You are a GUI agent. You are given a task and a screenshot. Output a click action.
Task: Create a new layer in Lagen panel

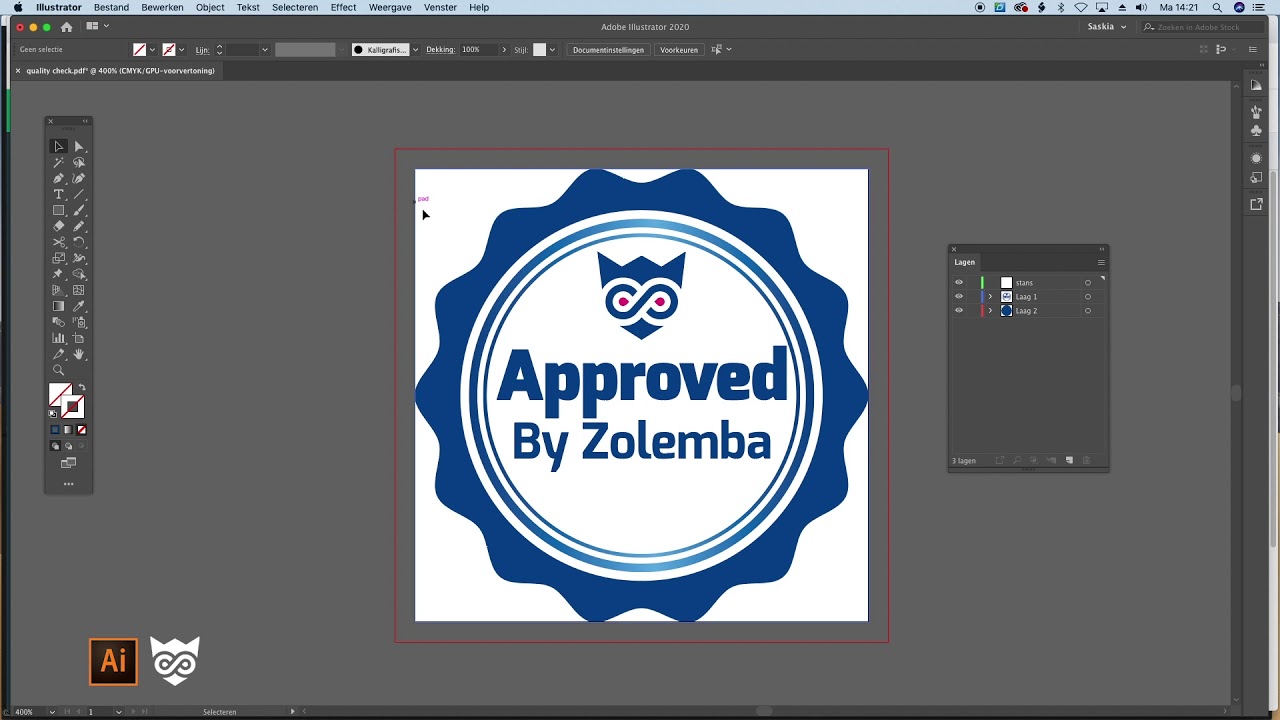point(1069,461)
